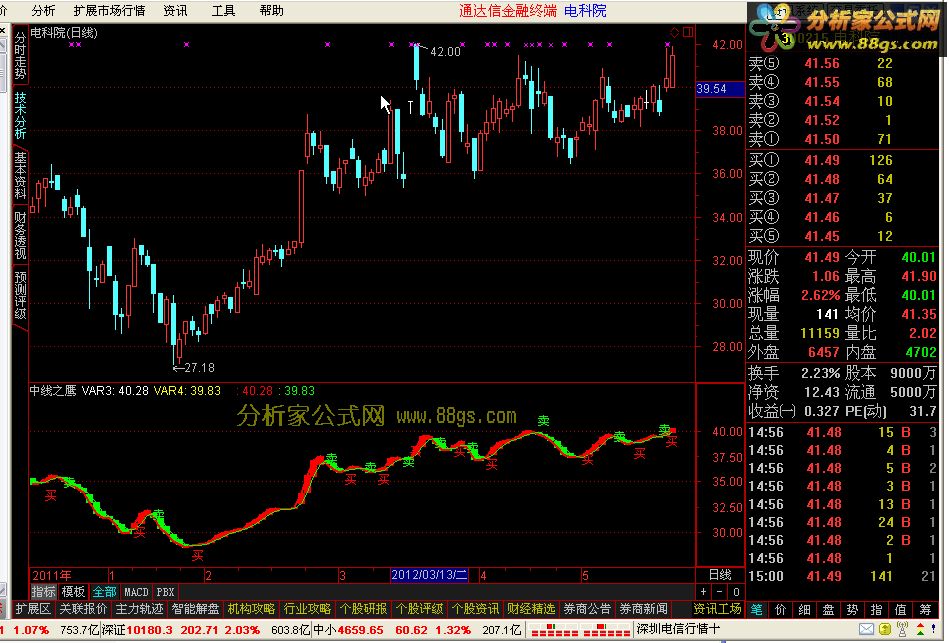
Task: Click the blue exclamation info icon
Action: (x=934, y=630)
